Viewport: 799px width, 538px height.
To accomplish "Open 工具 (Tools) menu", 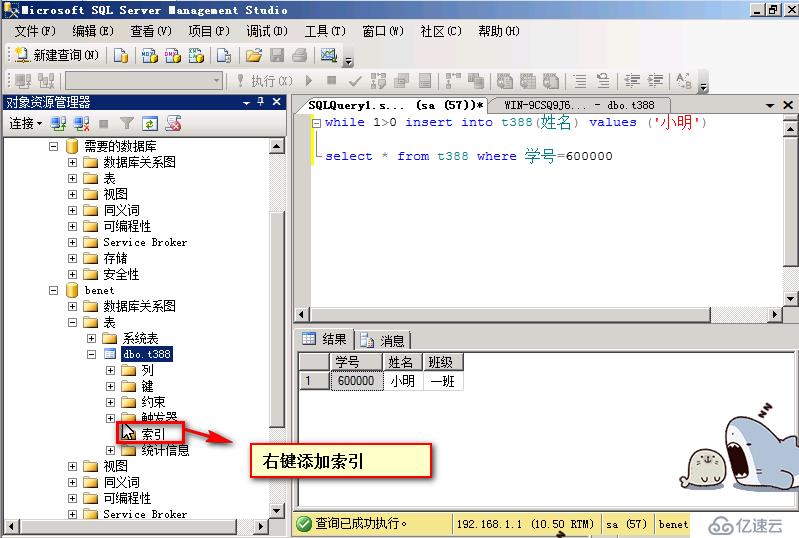I will point(325,31).
